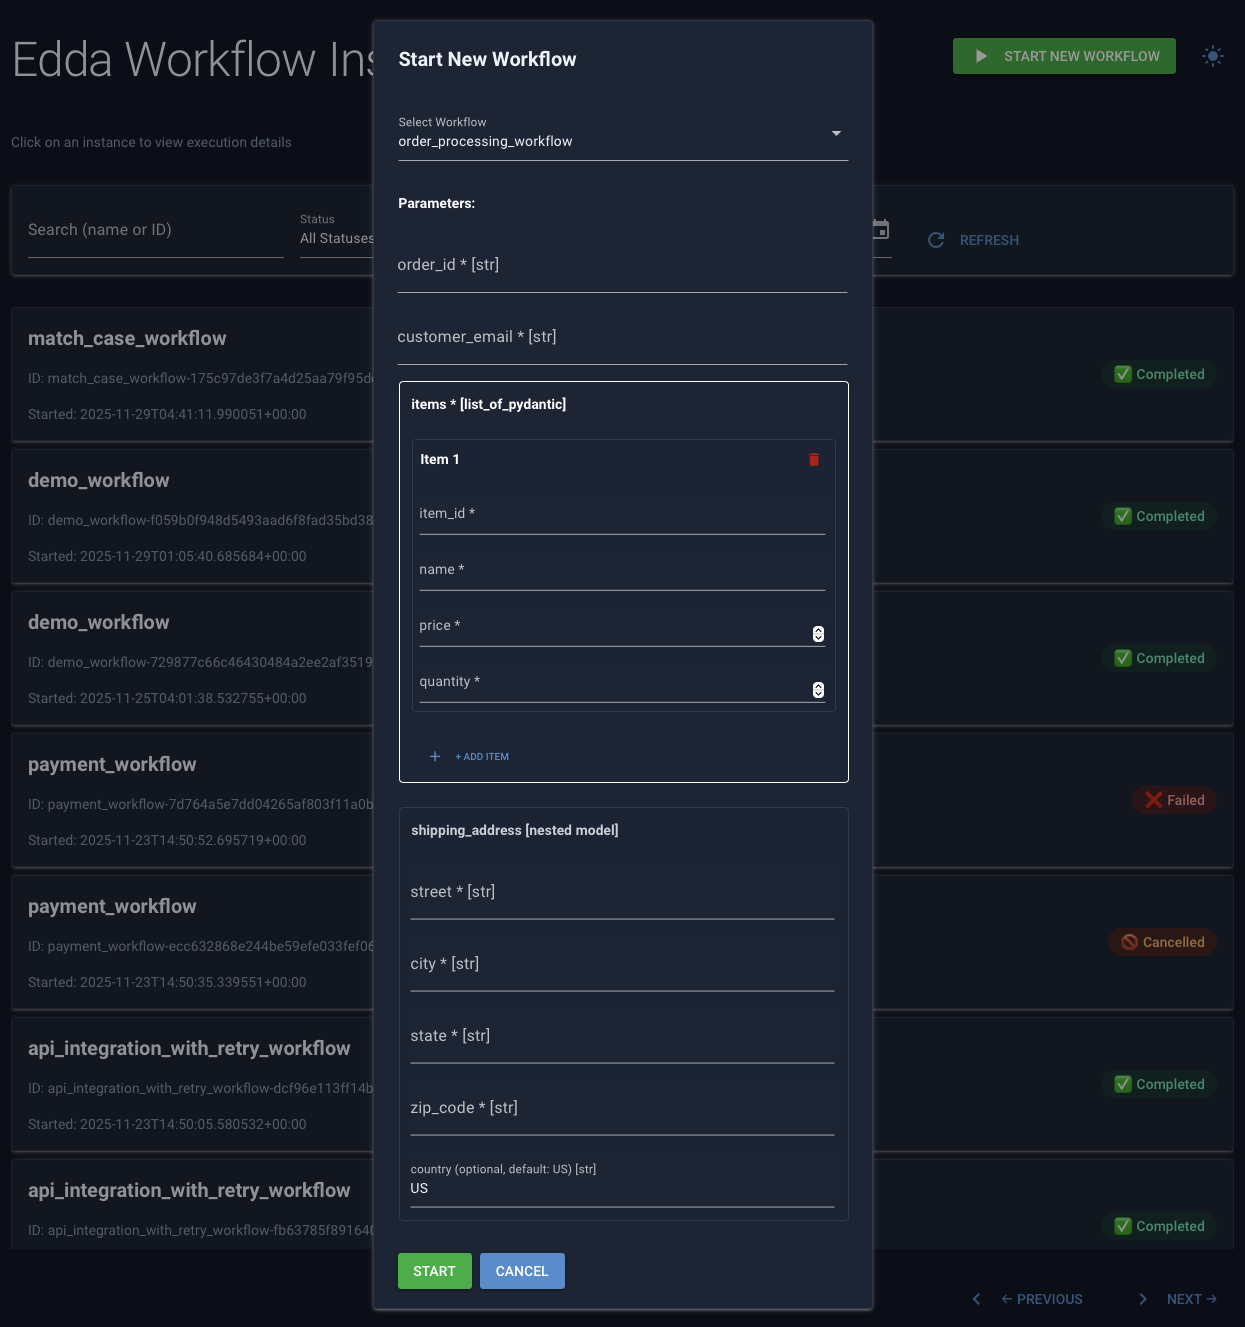Click the Start New Workflow header button
1245x1327 pixels.
tap(1064, 56)
